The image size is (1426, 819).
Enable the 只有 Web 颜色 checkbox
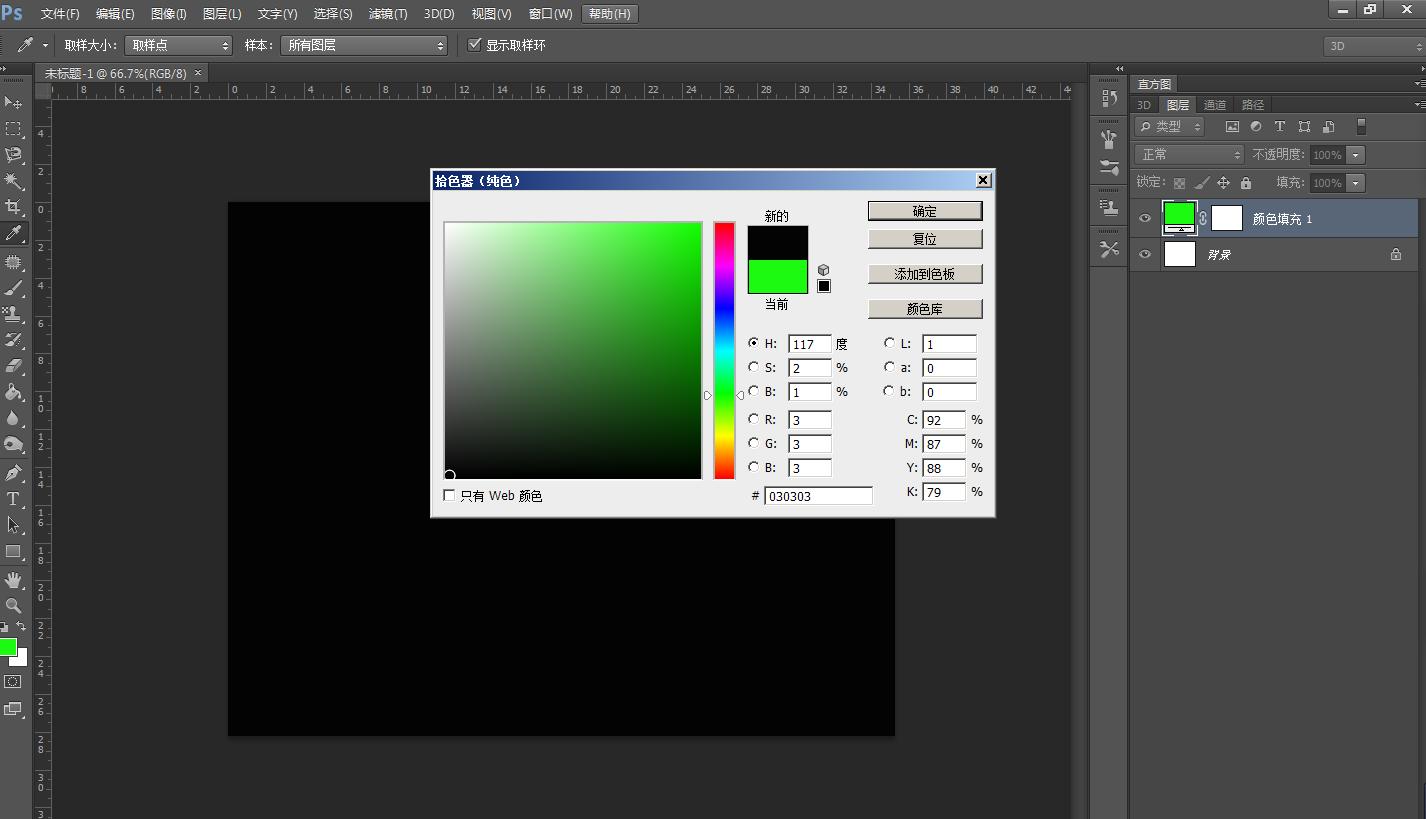coord(449,496)
